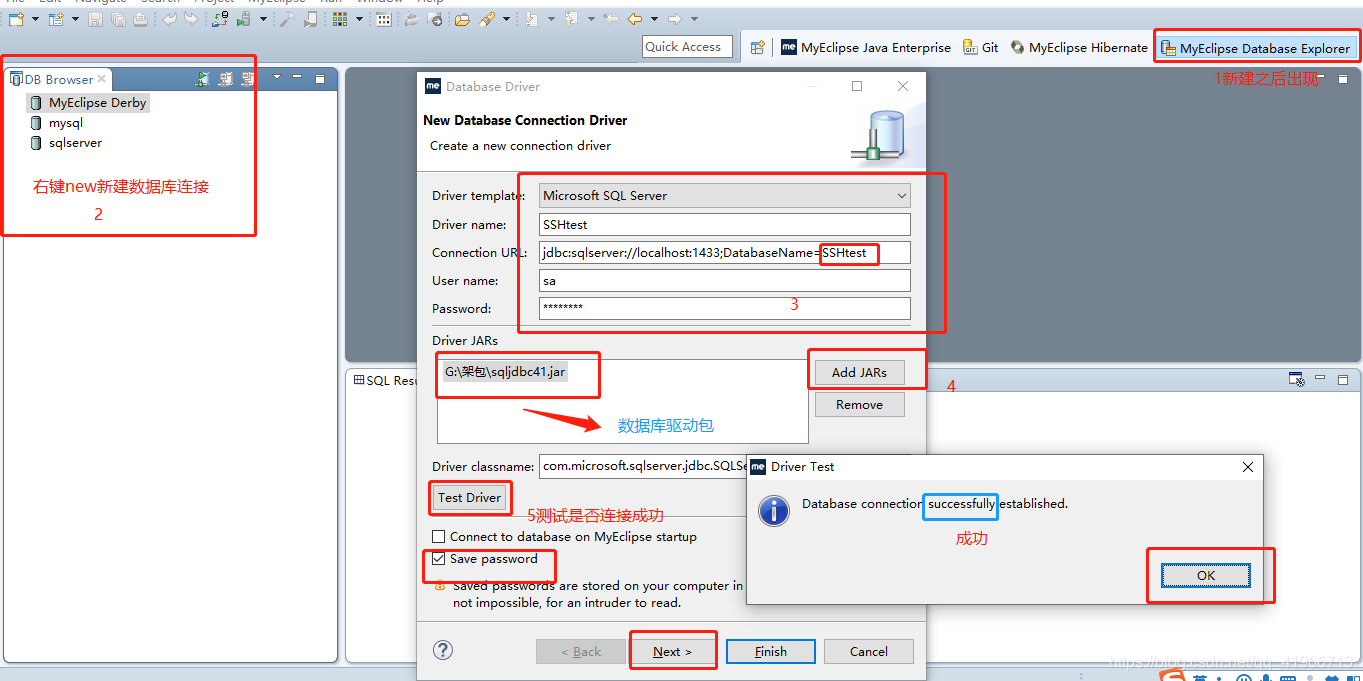The image size is (1363, 681).
Task: Click the Redo arrow toolbar icon
Action: click(191, 19)
